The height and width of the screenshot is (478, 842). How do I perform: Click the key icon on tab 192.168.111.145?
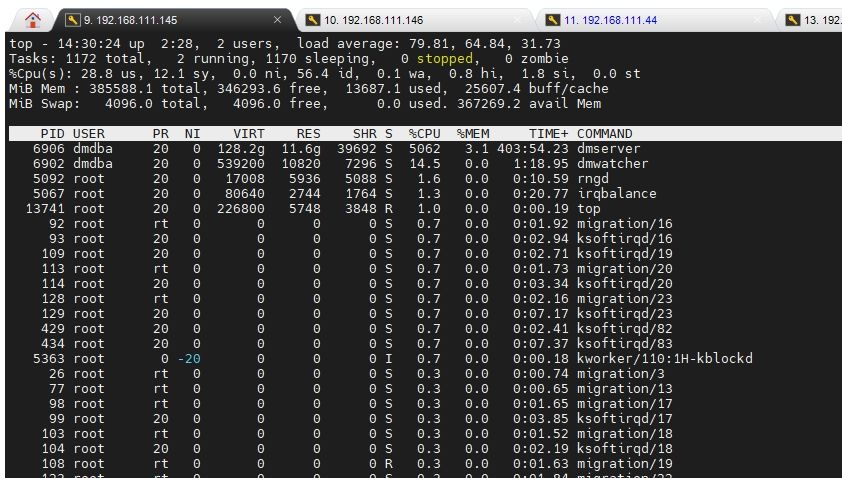(72, 20)
